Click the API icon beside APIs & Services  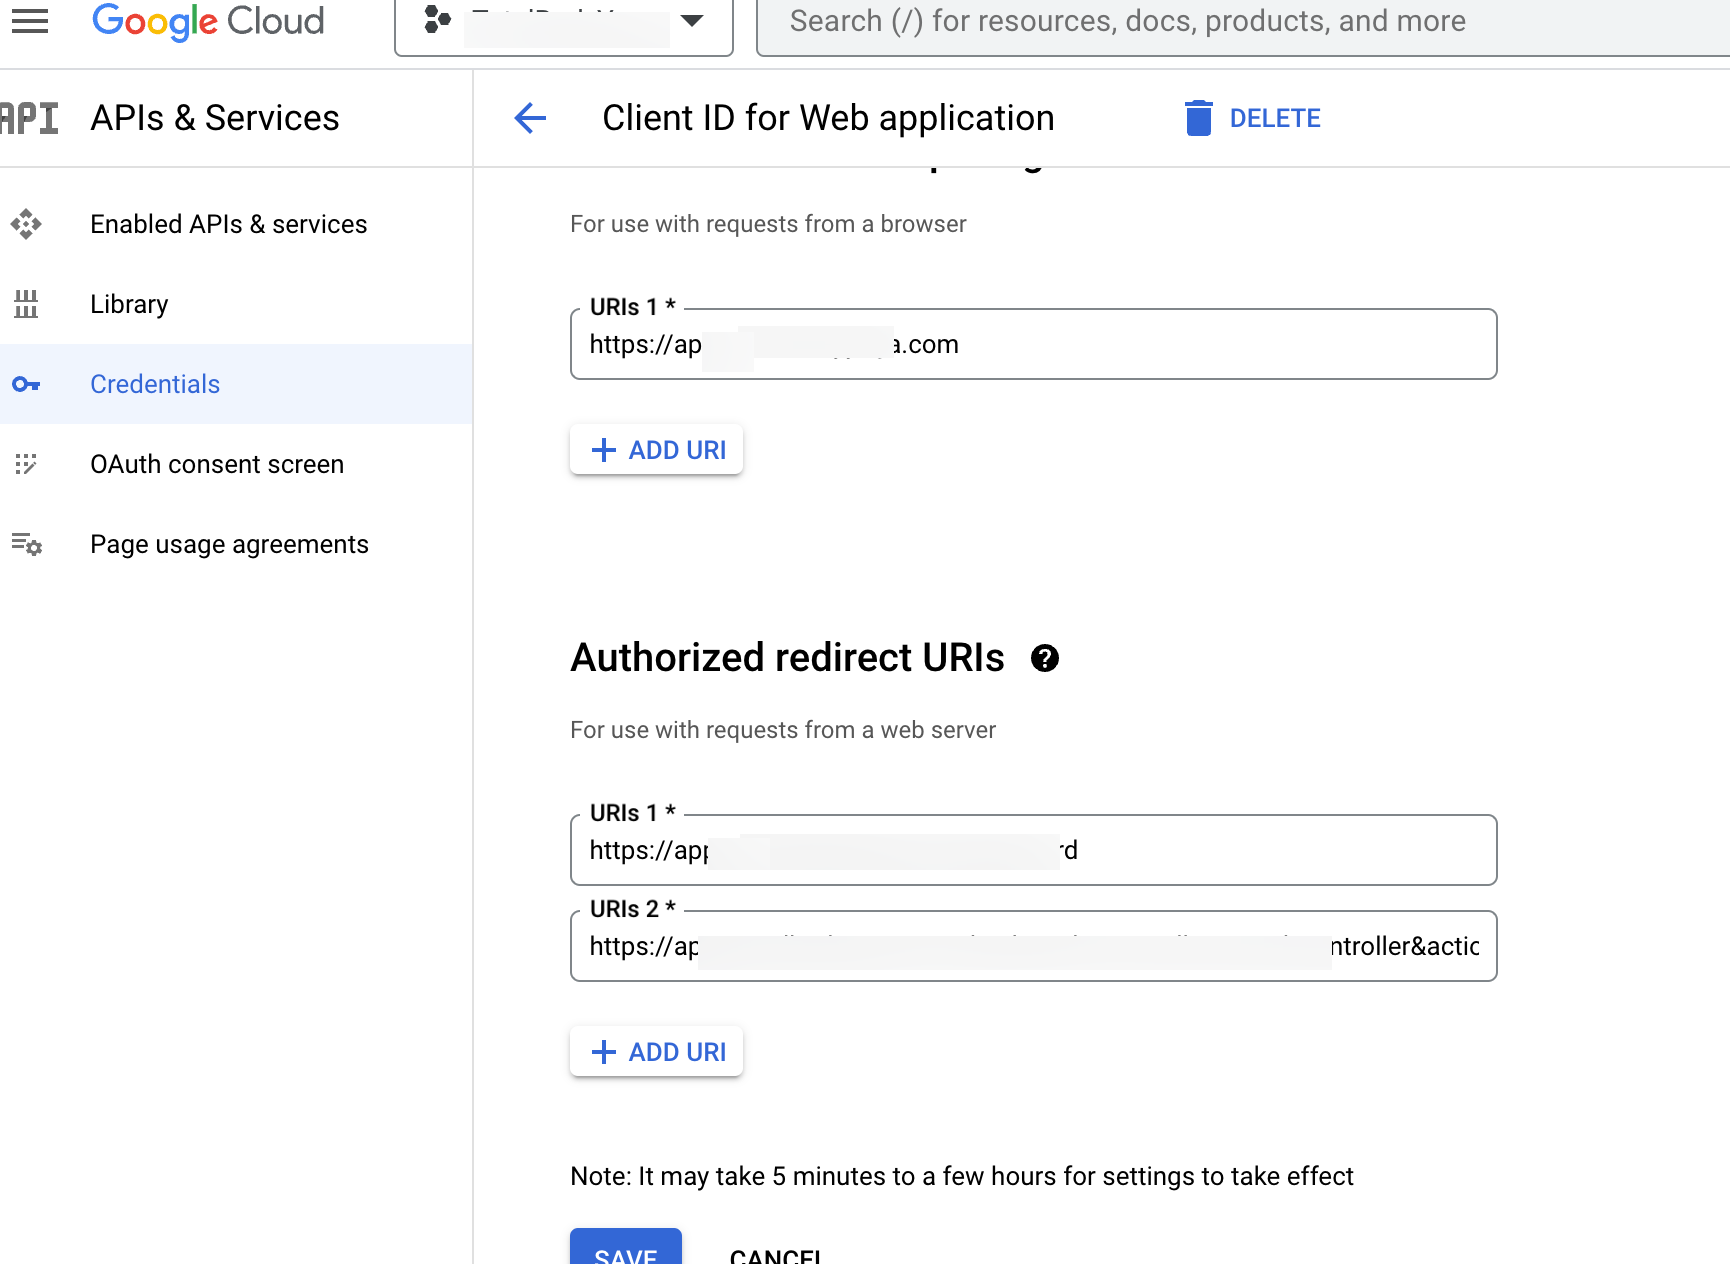coord(30,118)
